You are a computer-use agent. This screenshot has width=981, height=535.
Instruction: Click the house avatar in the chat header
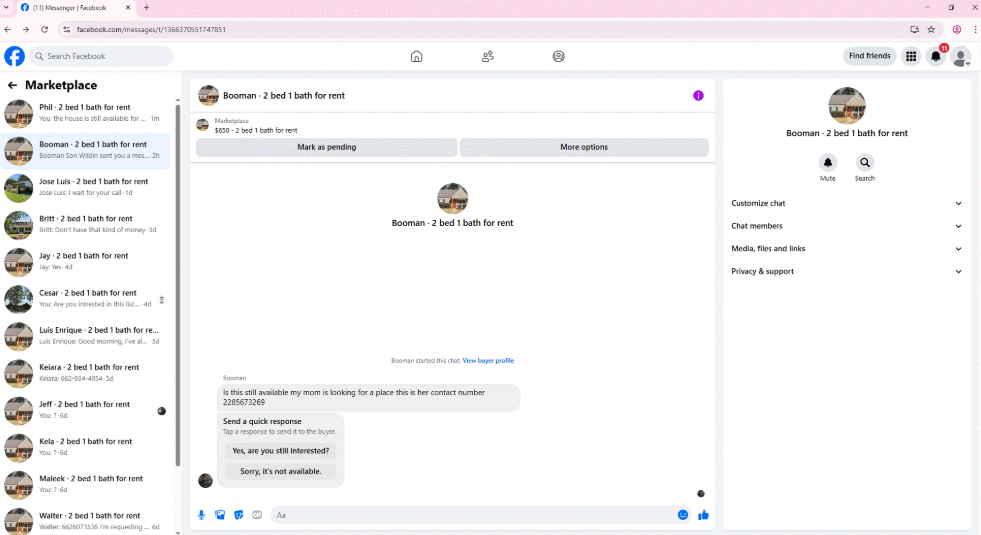click(x=208, y=96)
